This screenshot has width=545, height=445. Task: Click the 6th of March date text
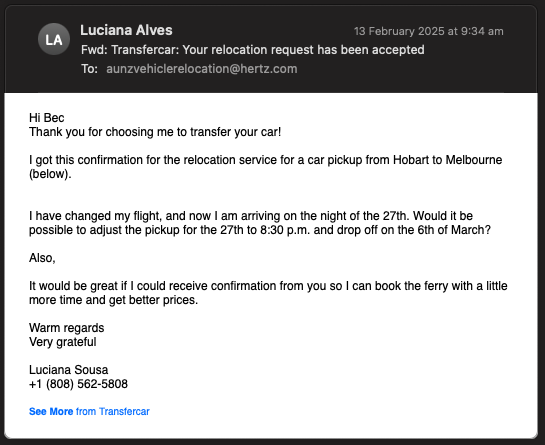450,230
